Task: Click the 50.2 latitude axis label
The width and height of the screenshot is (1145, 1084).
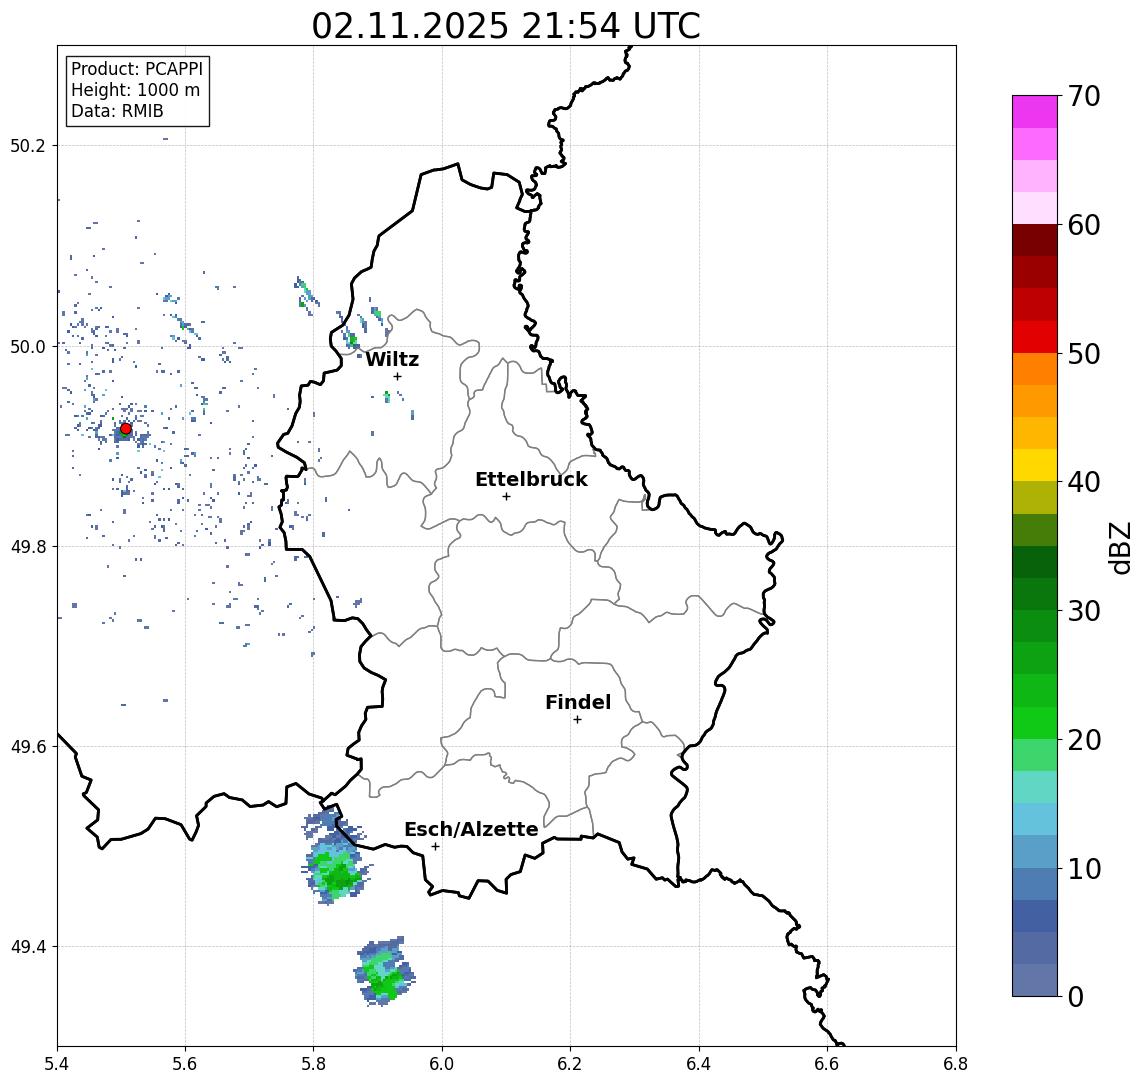Action: click(28, 145)
